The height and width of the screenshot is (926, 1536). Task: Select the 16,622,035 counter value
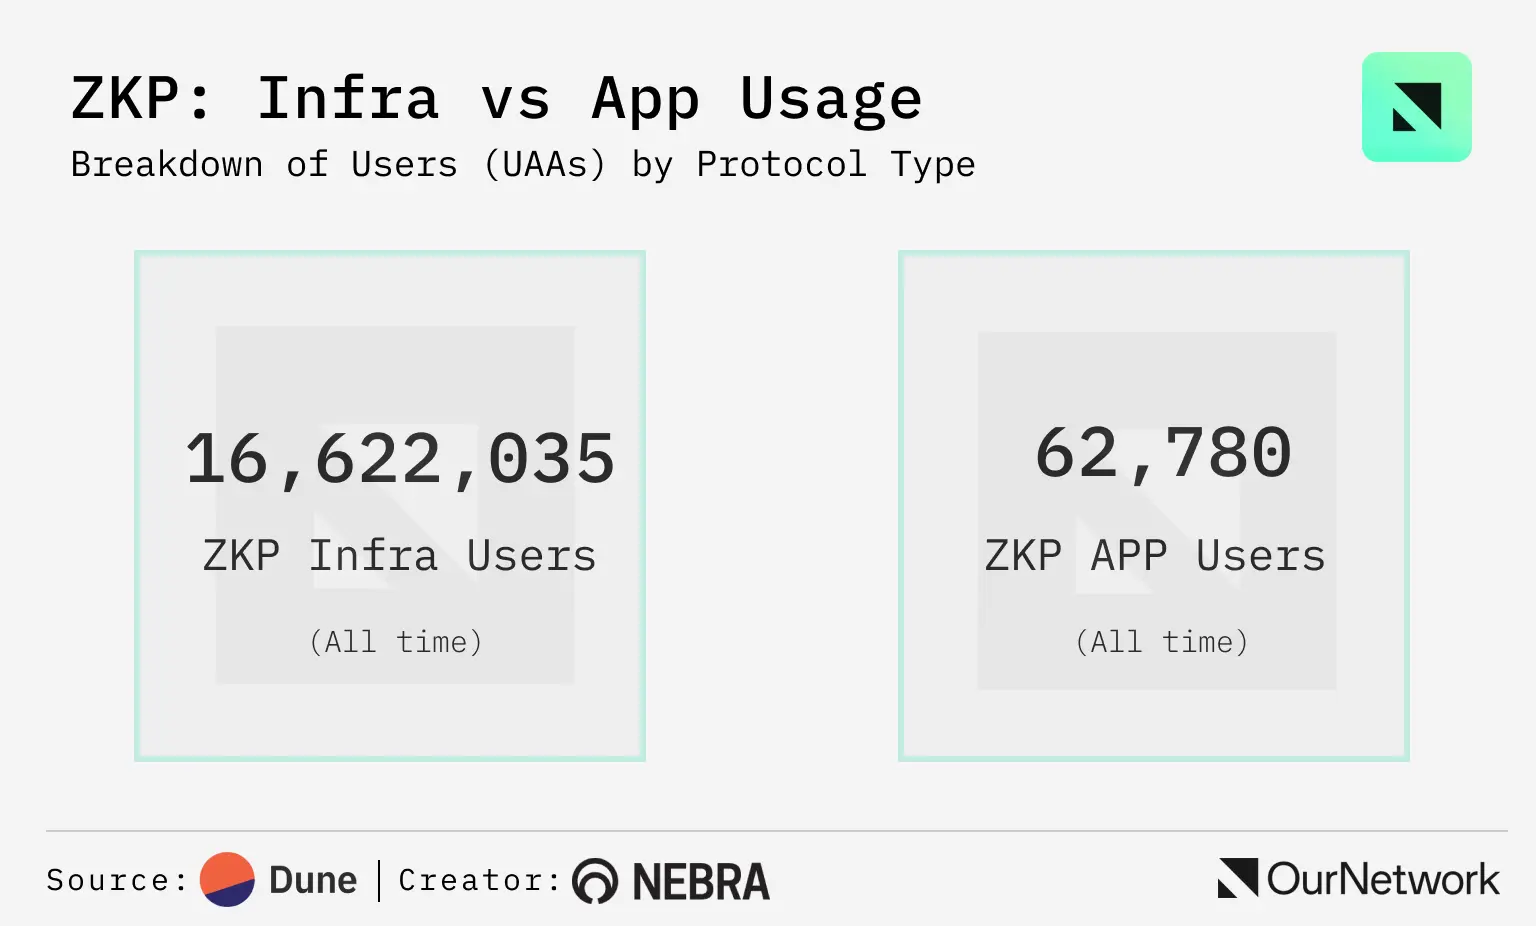pos(400,459)
